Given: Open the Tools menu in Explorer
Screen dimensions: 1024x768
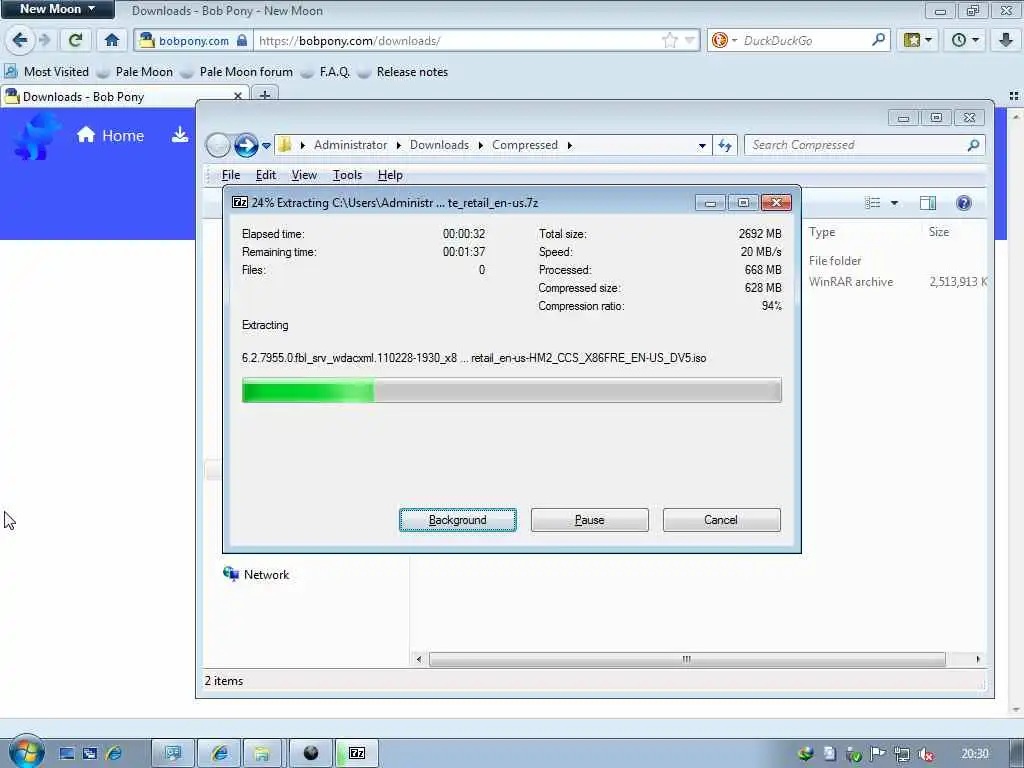Looking at the screenshot, I should 347,175.
